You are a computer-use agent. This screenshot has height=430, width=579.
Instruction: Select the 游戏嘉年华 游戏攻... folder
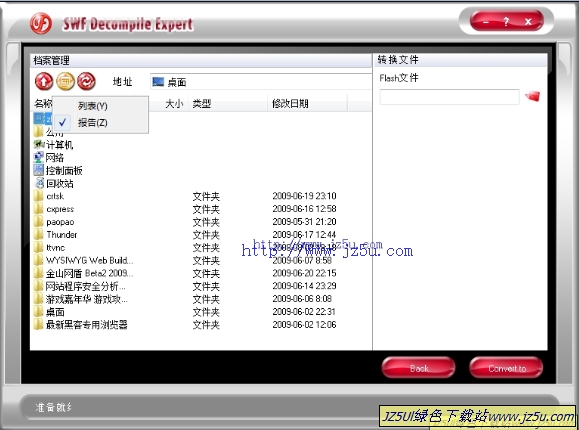[87, 299]
